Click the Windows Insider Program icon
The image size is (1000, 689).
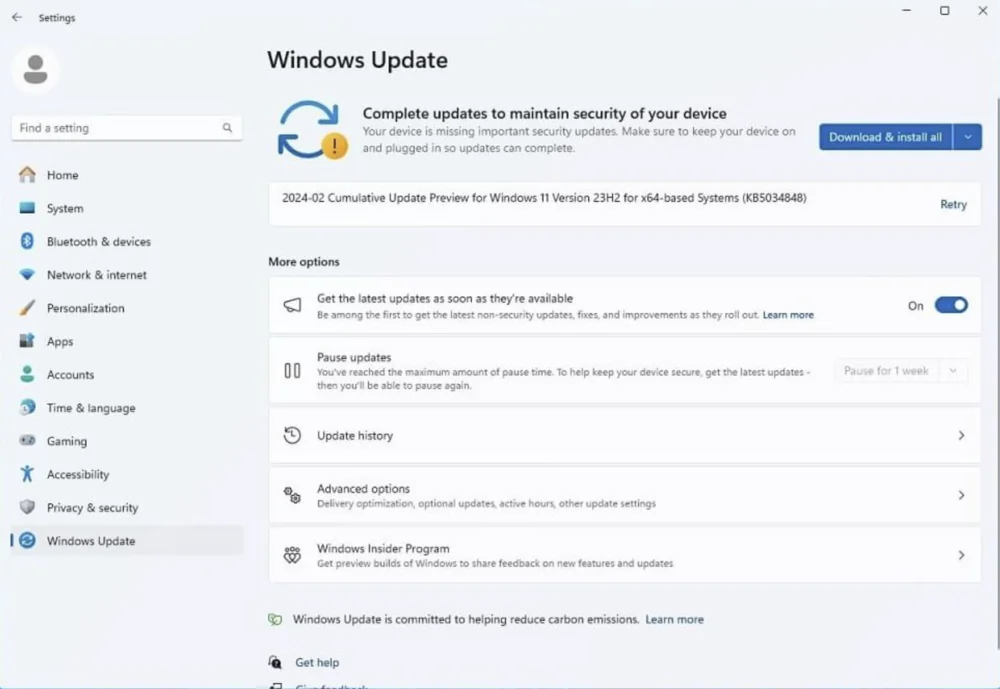[292, 555]
